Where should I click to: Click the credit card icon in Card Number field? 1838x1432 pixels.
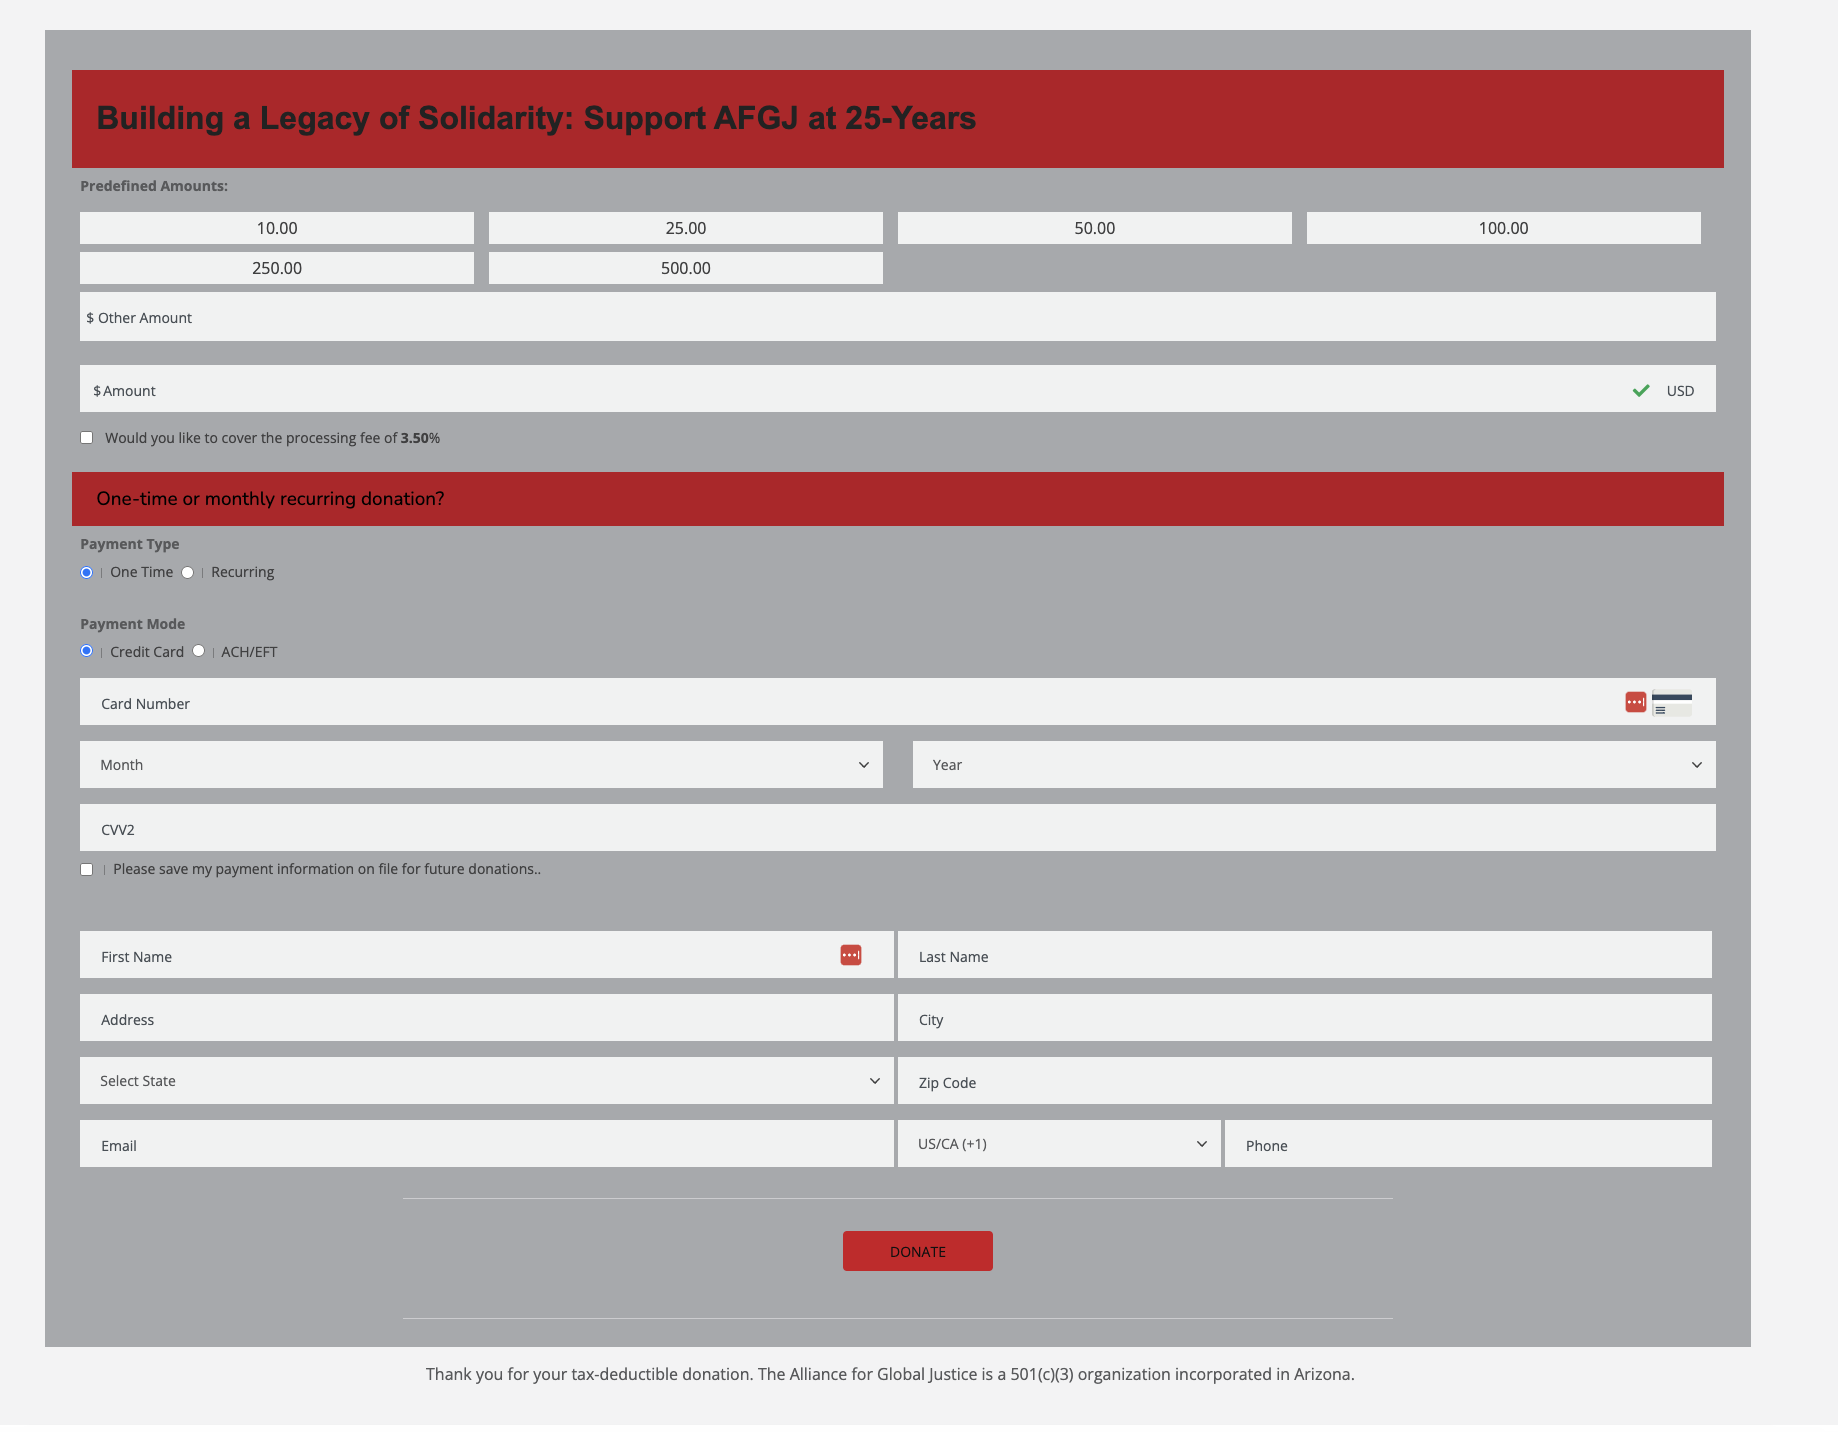point(1671,703)
